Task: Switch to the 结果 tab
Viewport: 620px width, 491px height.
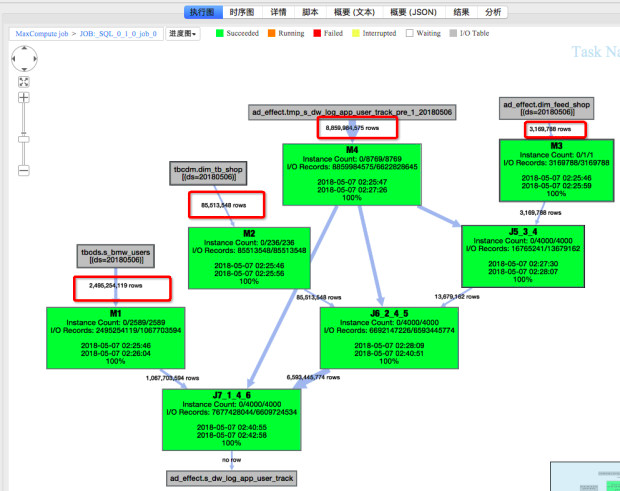Action: pyautogui.click(x=461, y=12)
